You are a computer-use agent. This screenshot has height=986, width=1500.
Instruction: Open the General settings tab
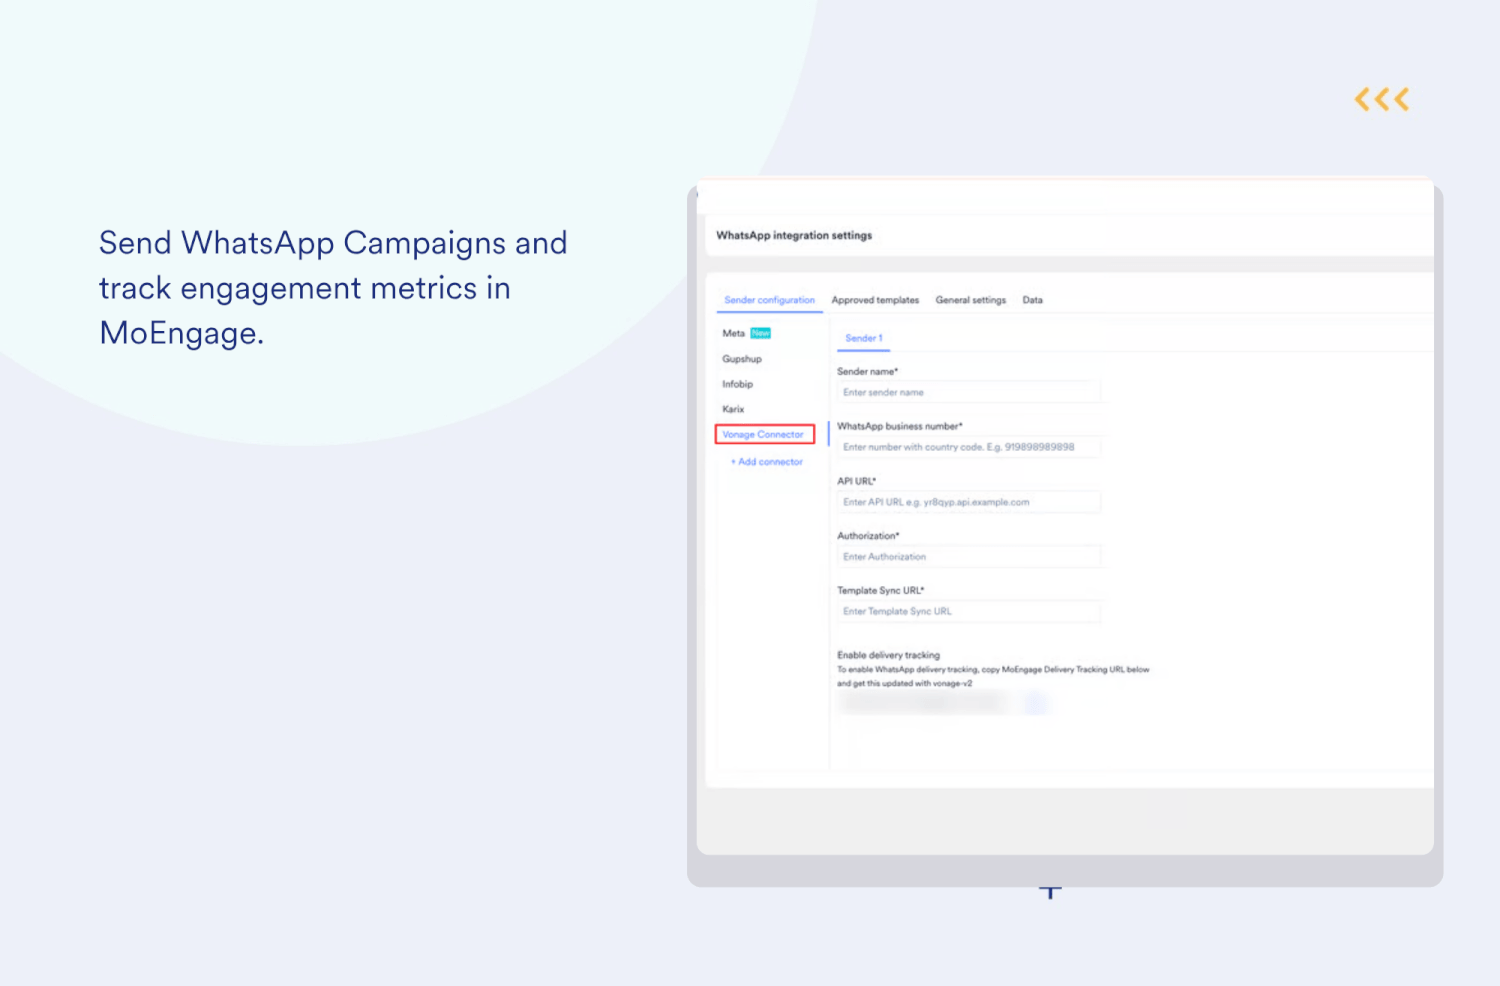970,300
